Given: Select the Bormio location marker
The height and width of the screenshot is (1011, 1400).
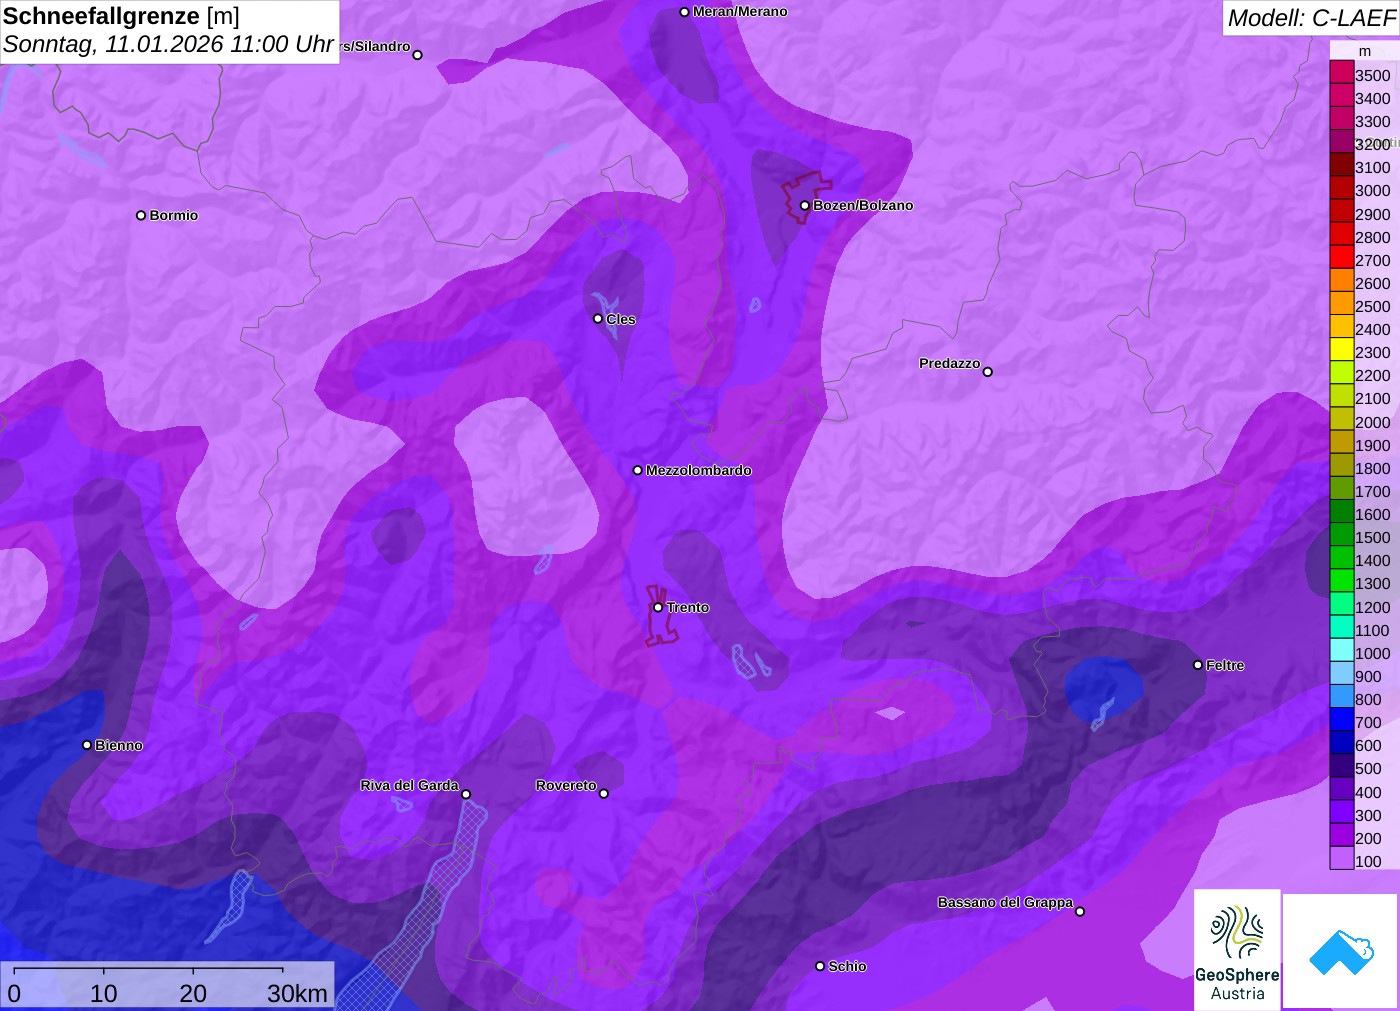Looking at the screenshot, I should tap(141, 215).
